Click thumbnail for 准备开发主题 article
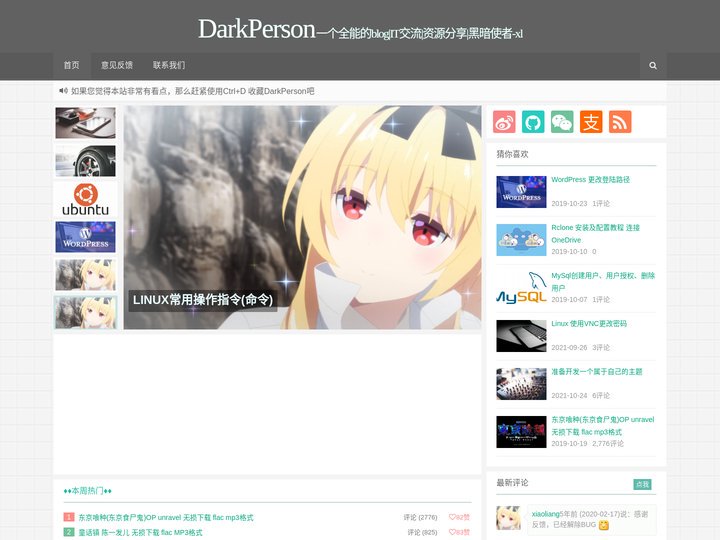Screen dimensions: 720x540 point(521,384)
